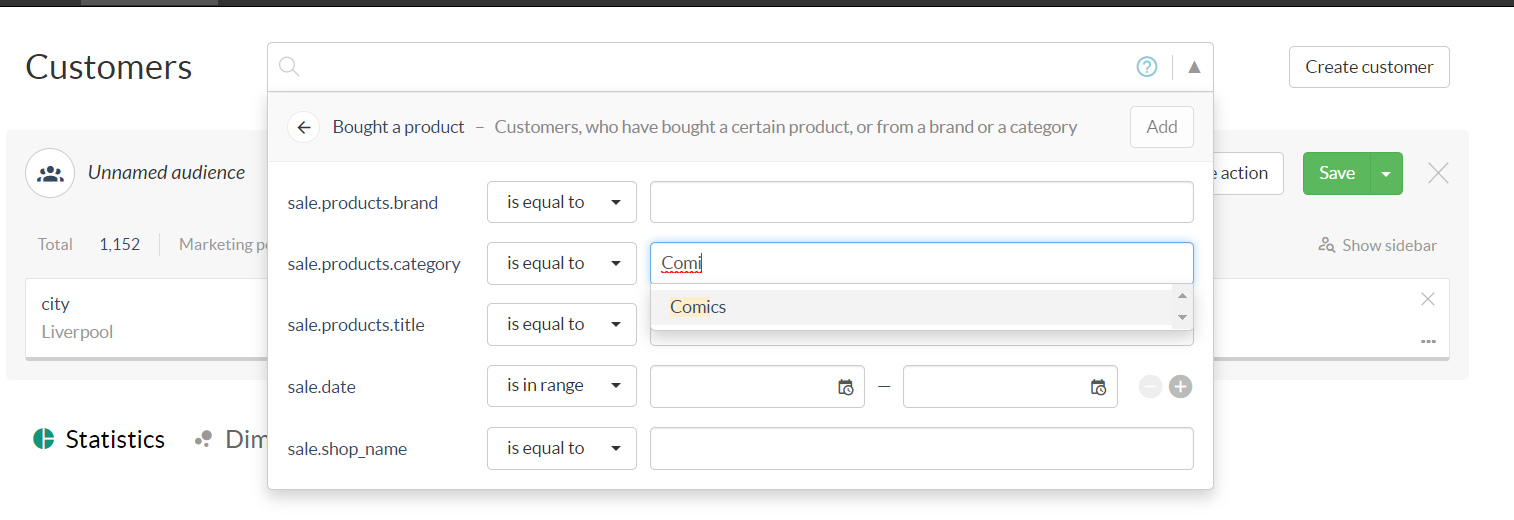Open the sale.date end calendar picker
The image size is (1514, 520).
click(x=1098, y=387)
